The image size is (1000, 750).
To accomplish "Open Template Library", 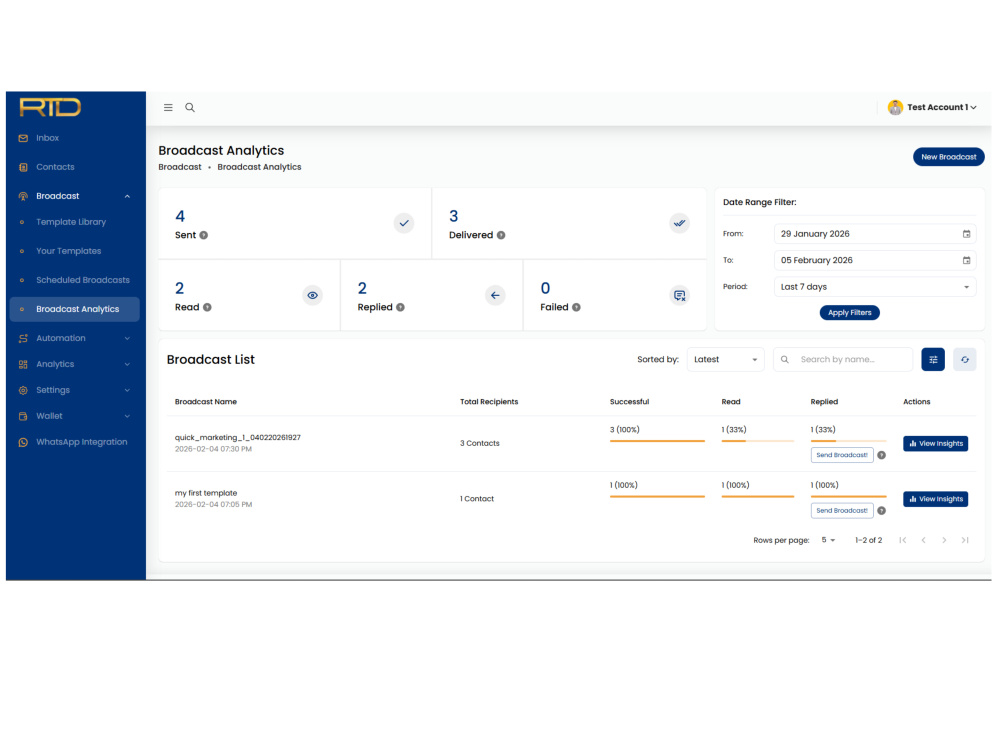I will coord(74,222).
